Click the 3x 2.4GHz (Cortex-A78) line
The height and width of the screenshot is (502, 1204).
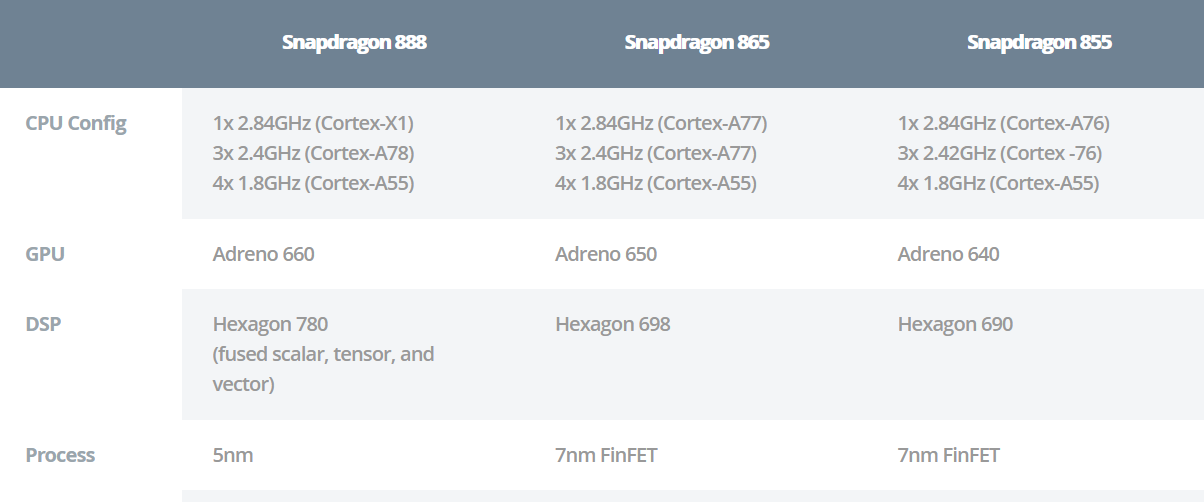point(313,154)
